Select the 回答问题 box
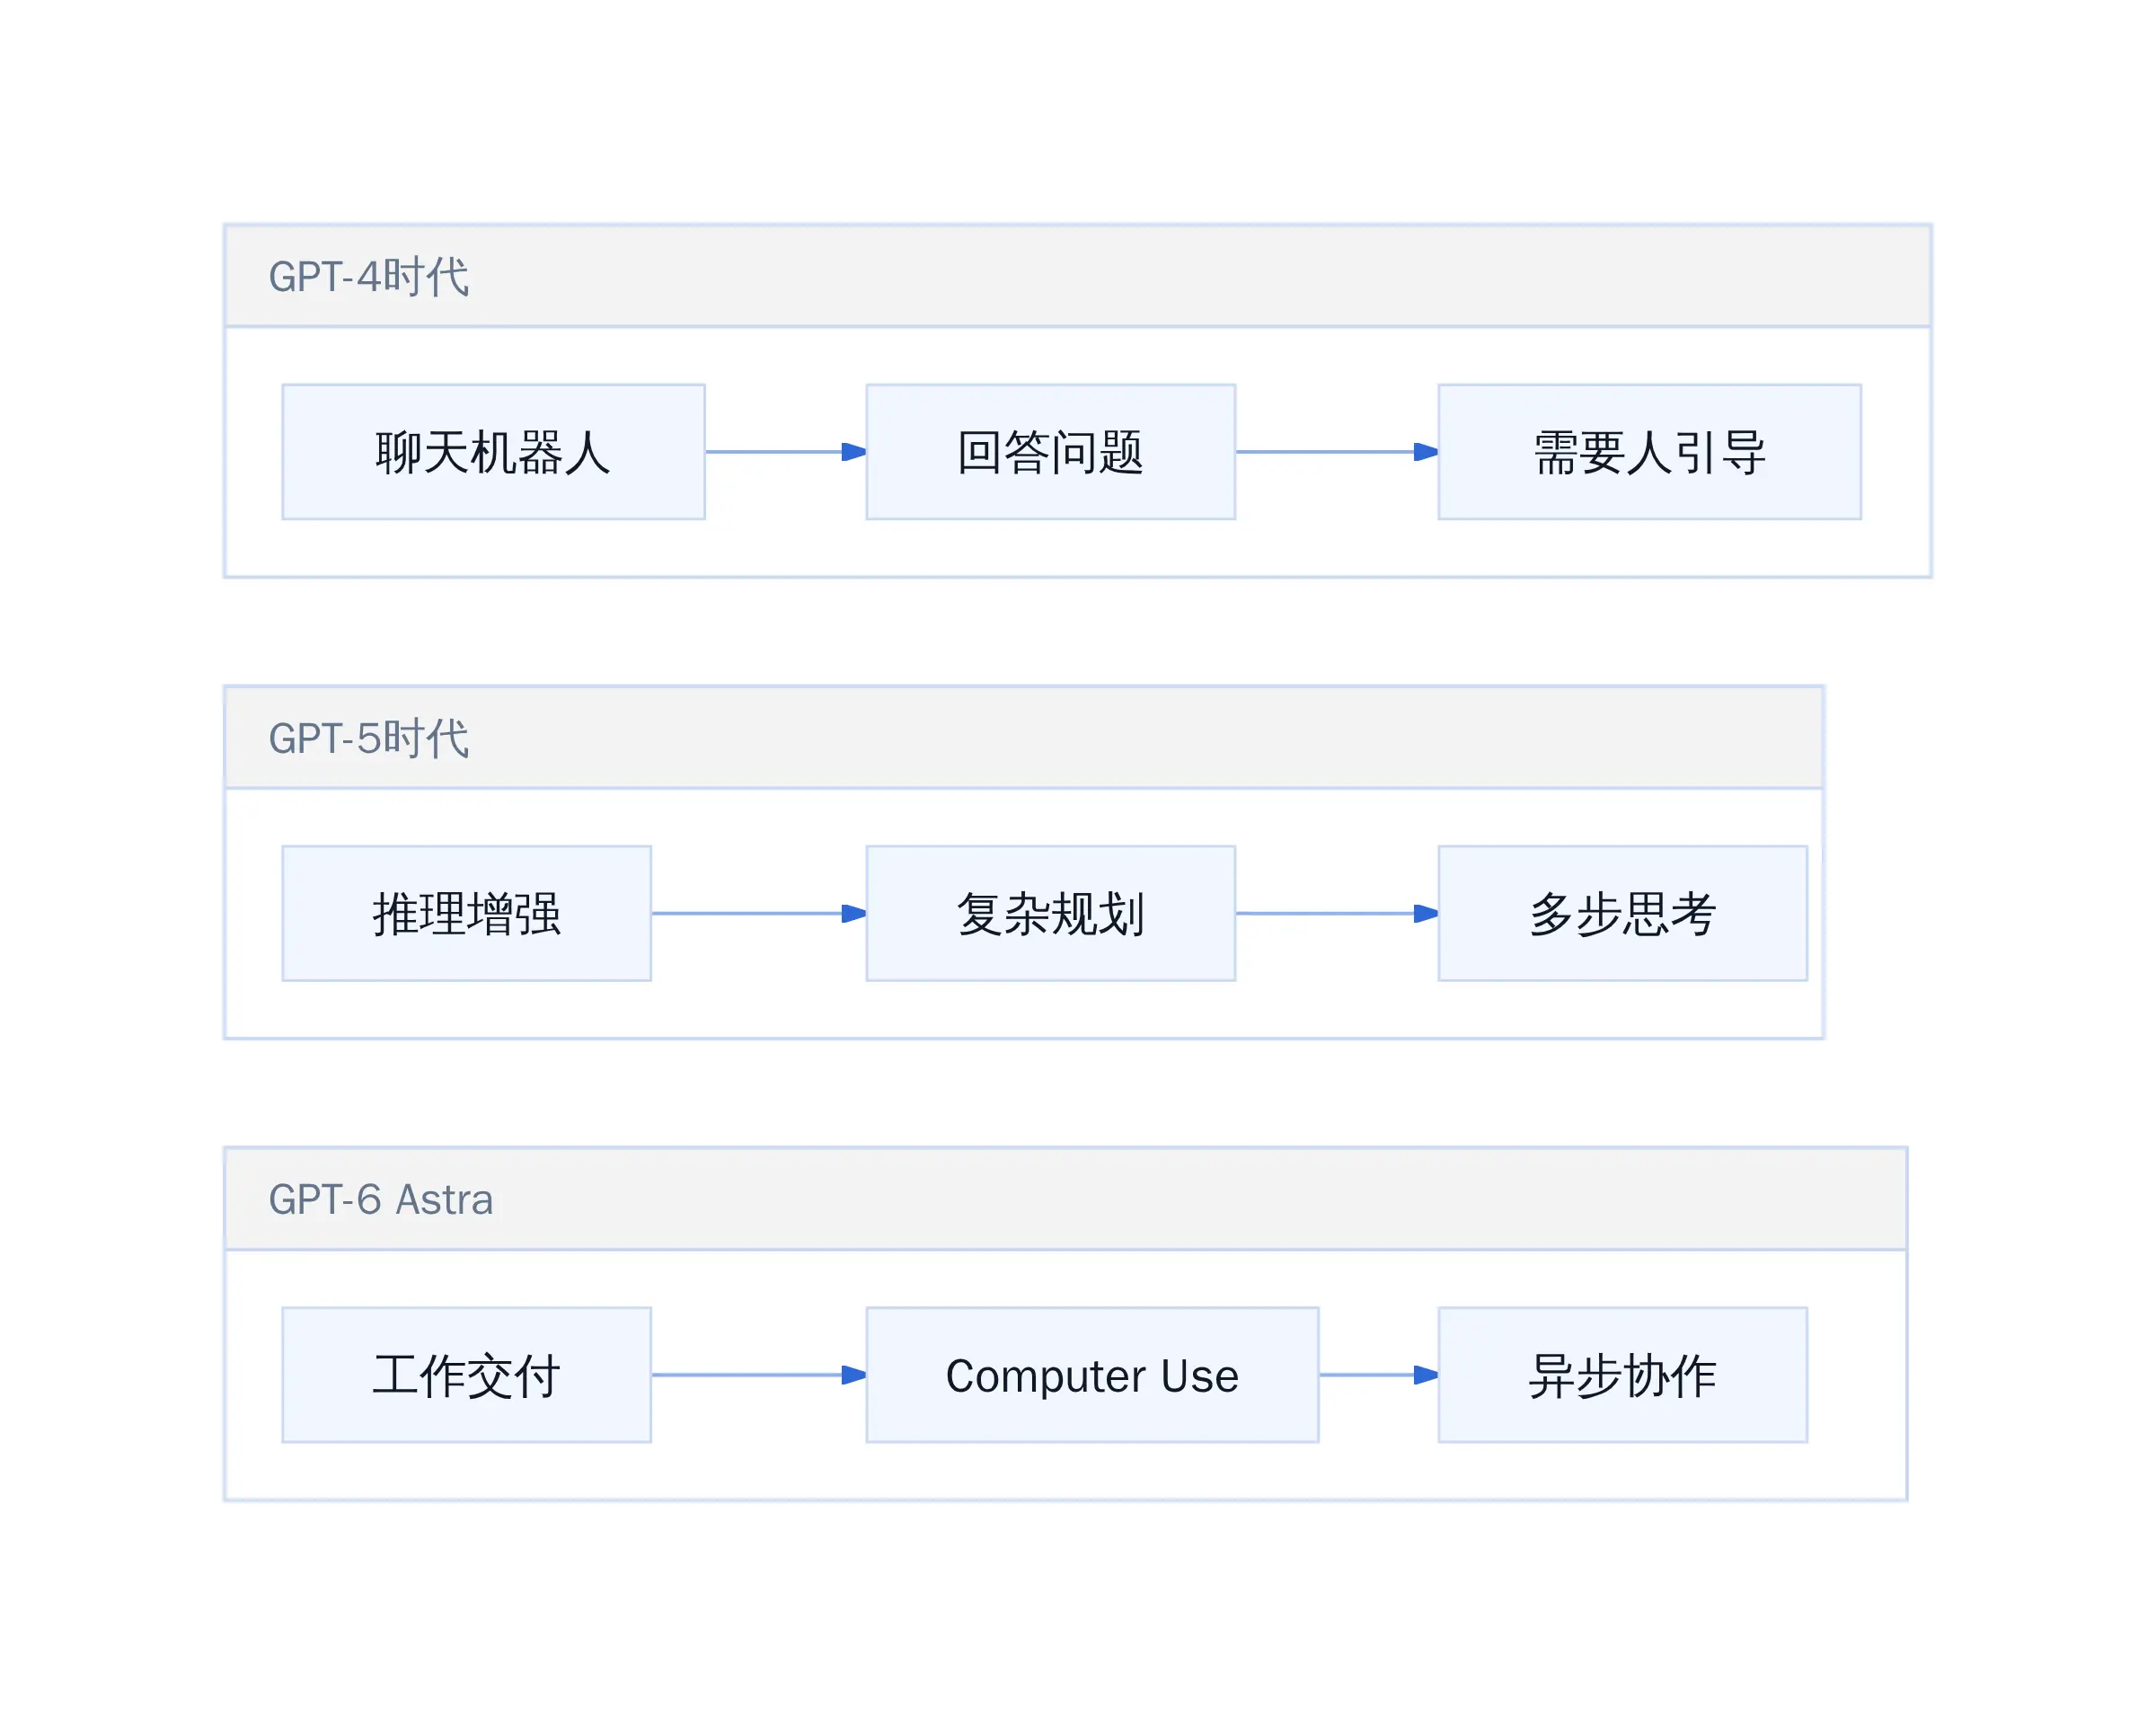This screenshot has width=2156, height=1725. (x=1050, y=452)
